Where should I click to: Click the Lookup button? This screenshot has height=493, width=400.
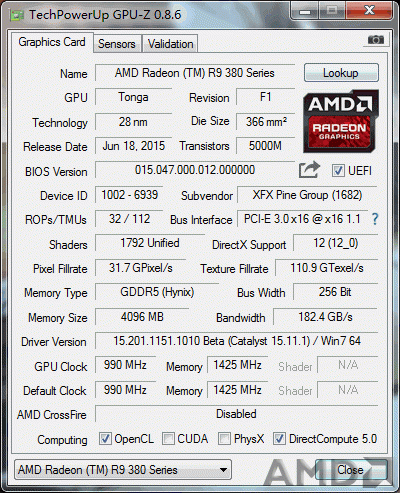tap(341, 73)
